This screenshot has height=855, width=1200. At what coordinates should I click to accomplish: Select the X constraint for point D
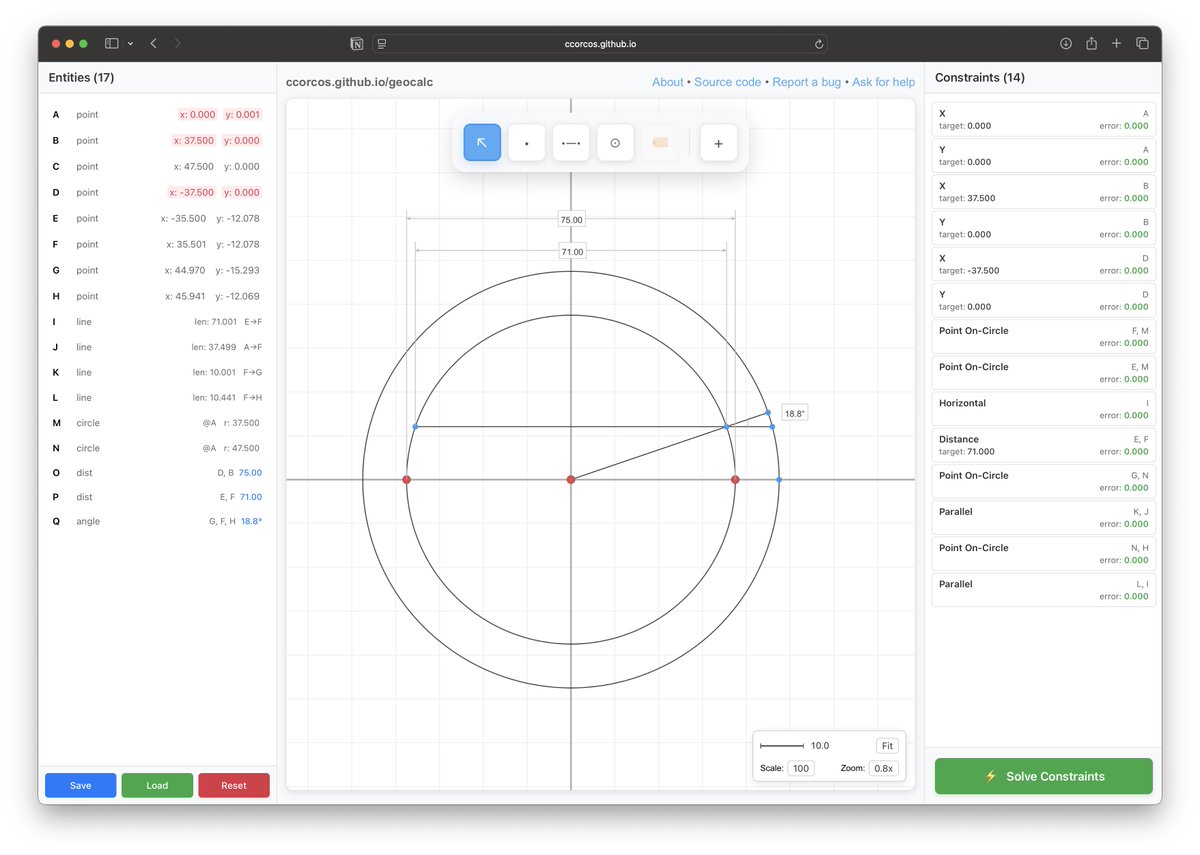click(x=1043, y=264)
